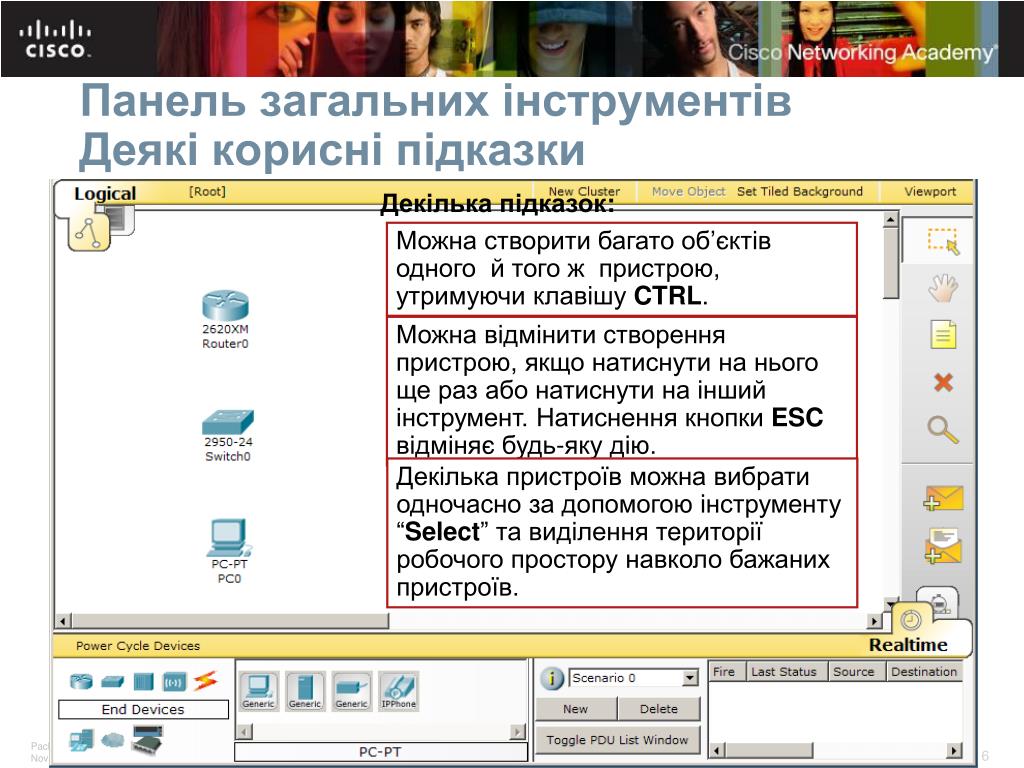Click the workspace horizontal scrollbar thumb
This screenshot has width=1024, height=768.
tap(230, 620)
